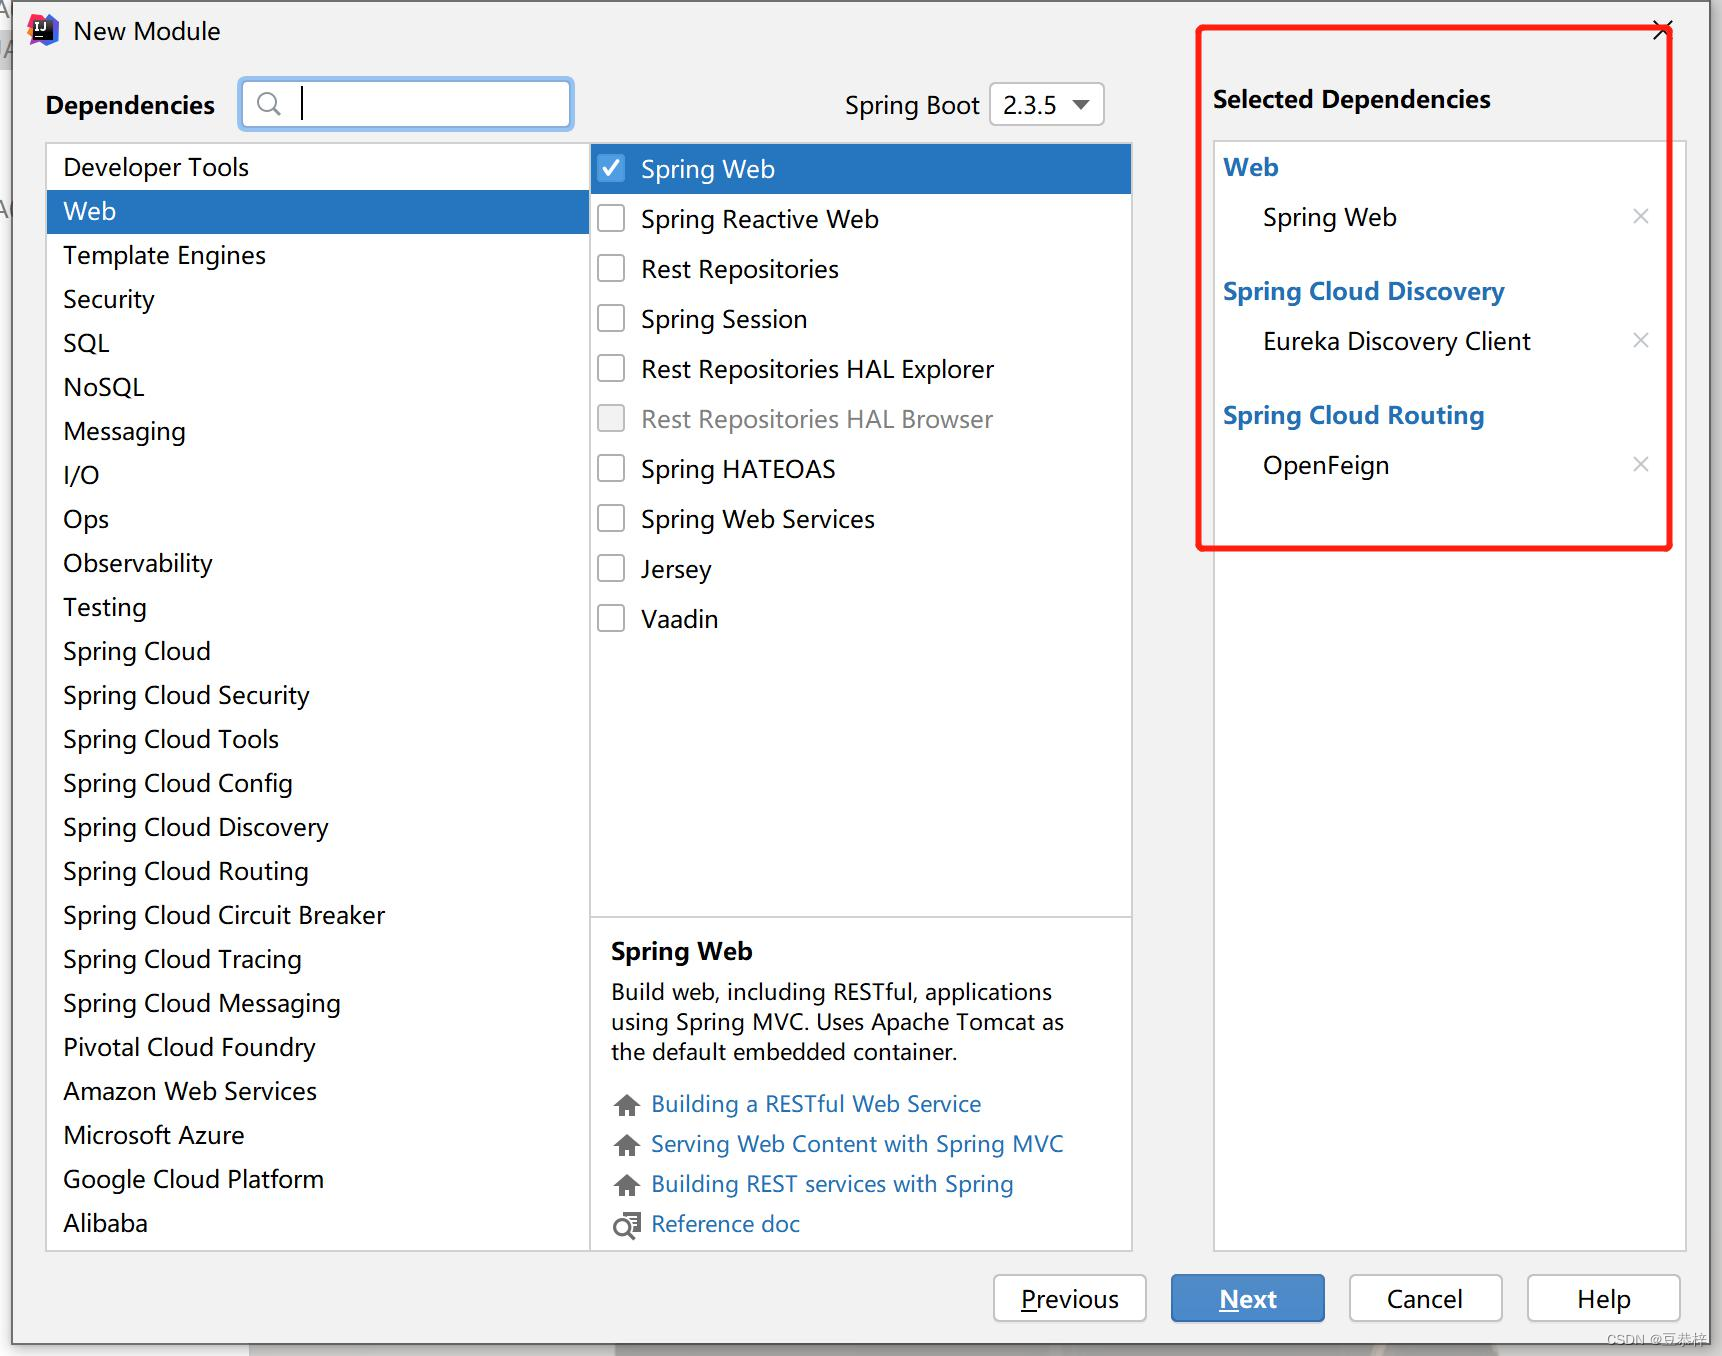Choose the Ops category
The image size is (1722, 1356).
pos(317,519)
